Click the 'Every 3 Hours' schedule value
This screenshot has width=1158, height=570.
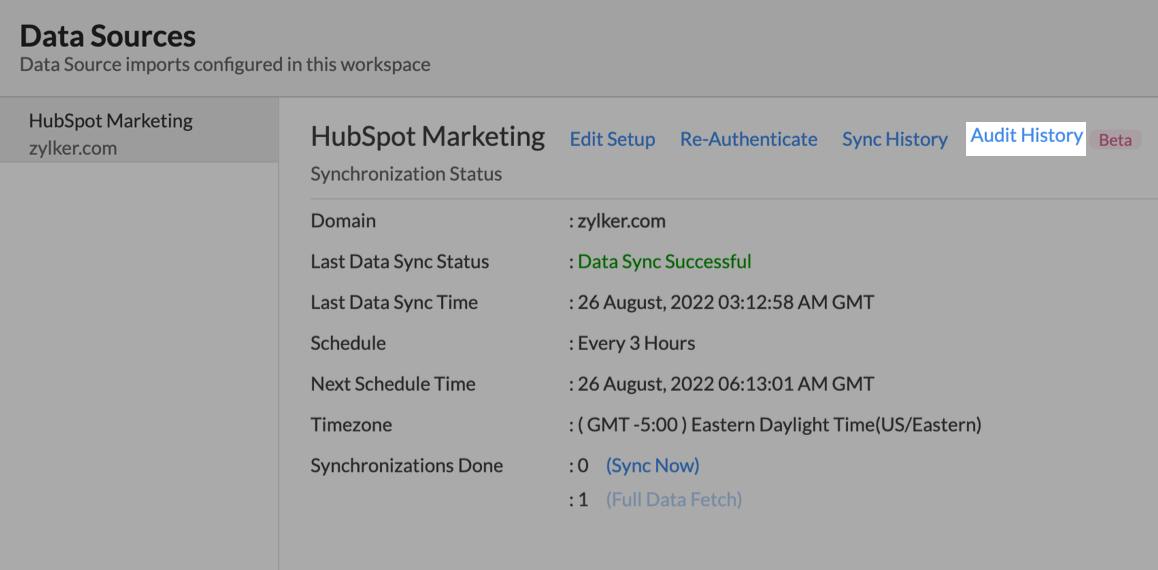pyautogui.click(x=636, y=343)
